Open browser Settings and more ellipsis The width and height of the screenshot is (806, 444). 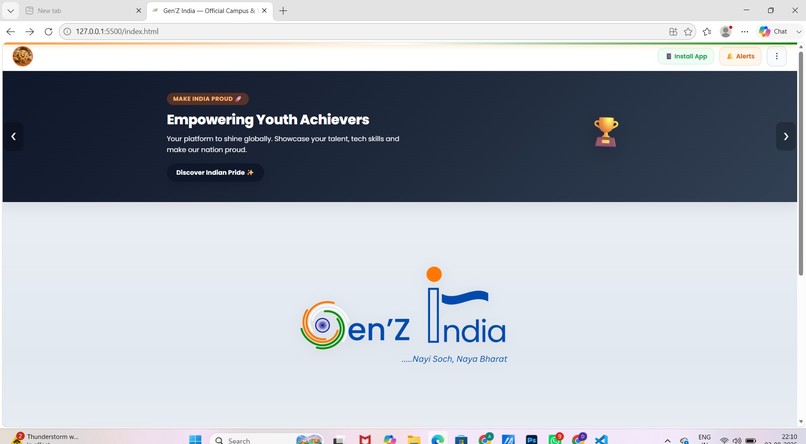(744, 32)
